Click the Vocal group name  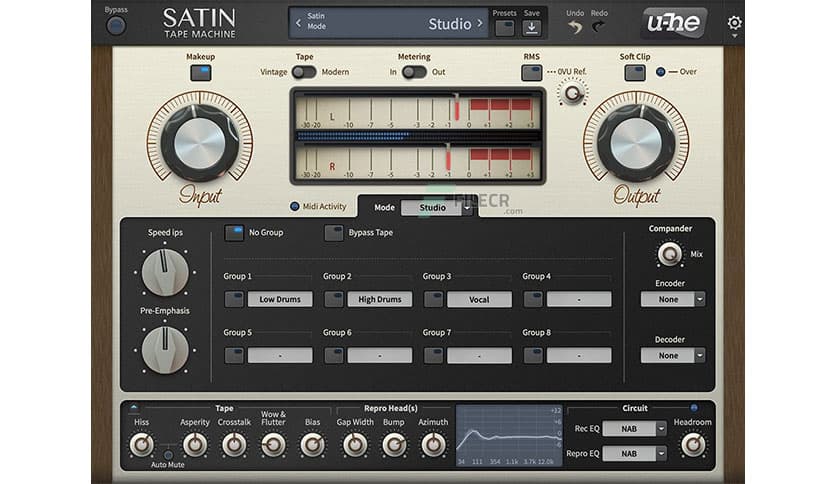click(x=479, y=300)
